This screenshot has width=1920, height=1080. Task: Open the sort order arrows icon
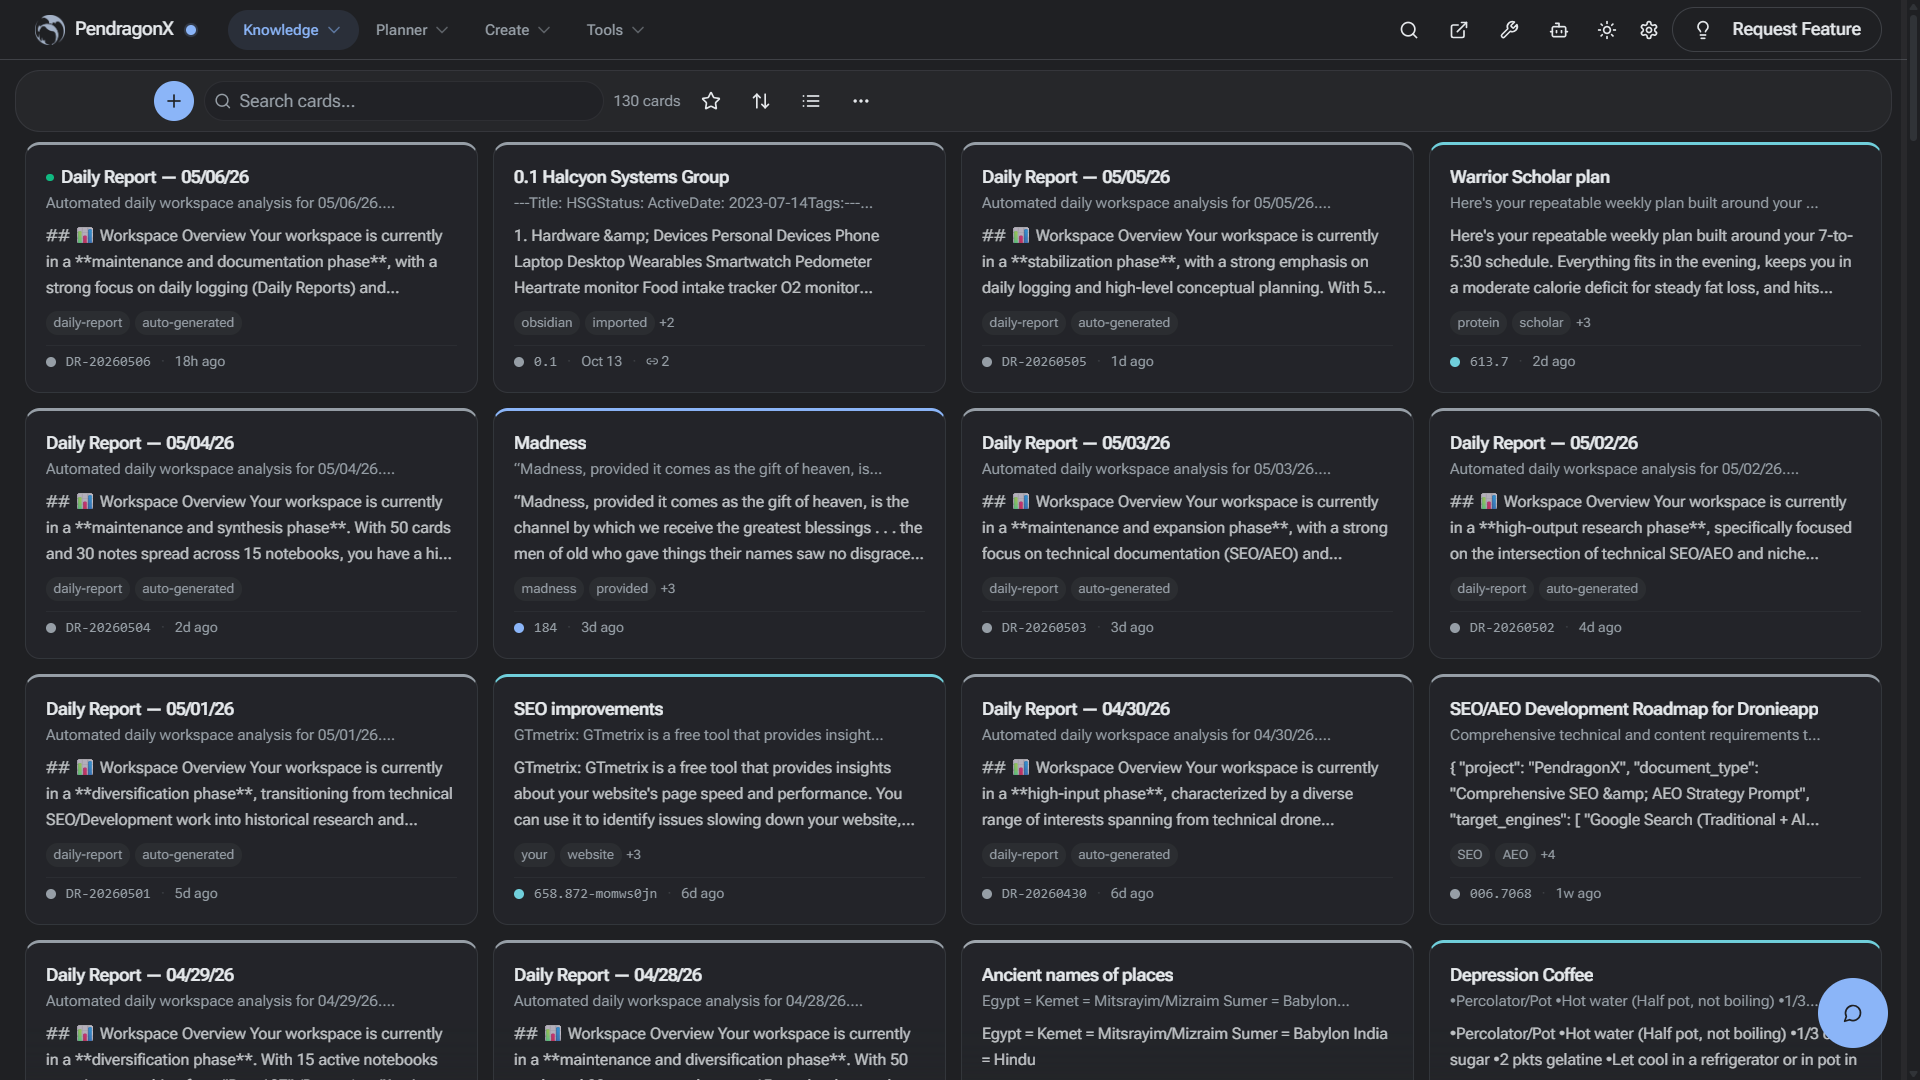(761, 101)
